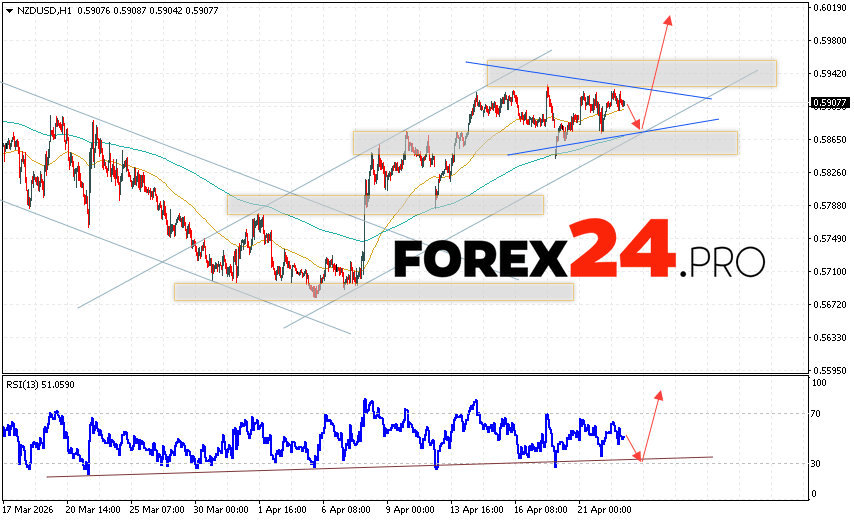
Task: Click the current price tag 0.59077
Action: (x=831, y=103)
